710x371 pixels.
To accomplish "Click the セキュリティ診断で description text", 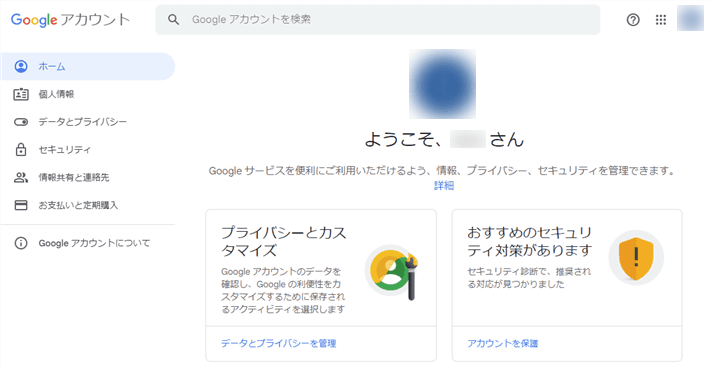I will [529, 278].
